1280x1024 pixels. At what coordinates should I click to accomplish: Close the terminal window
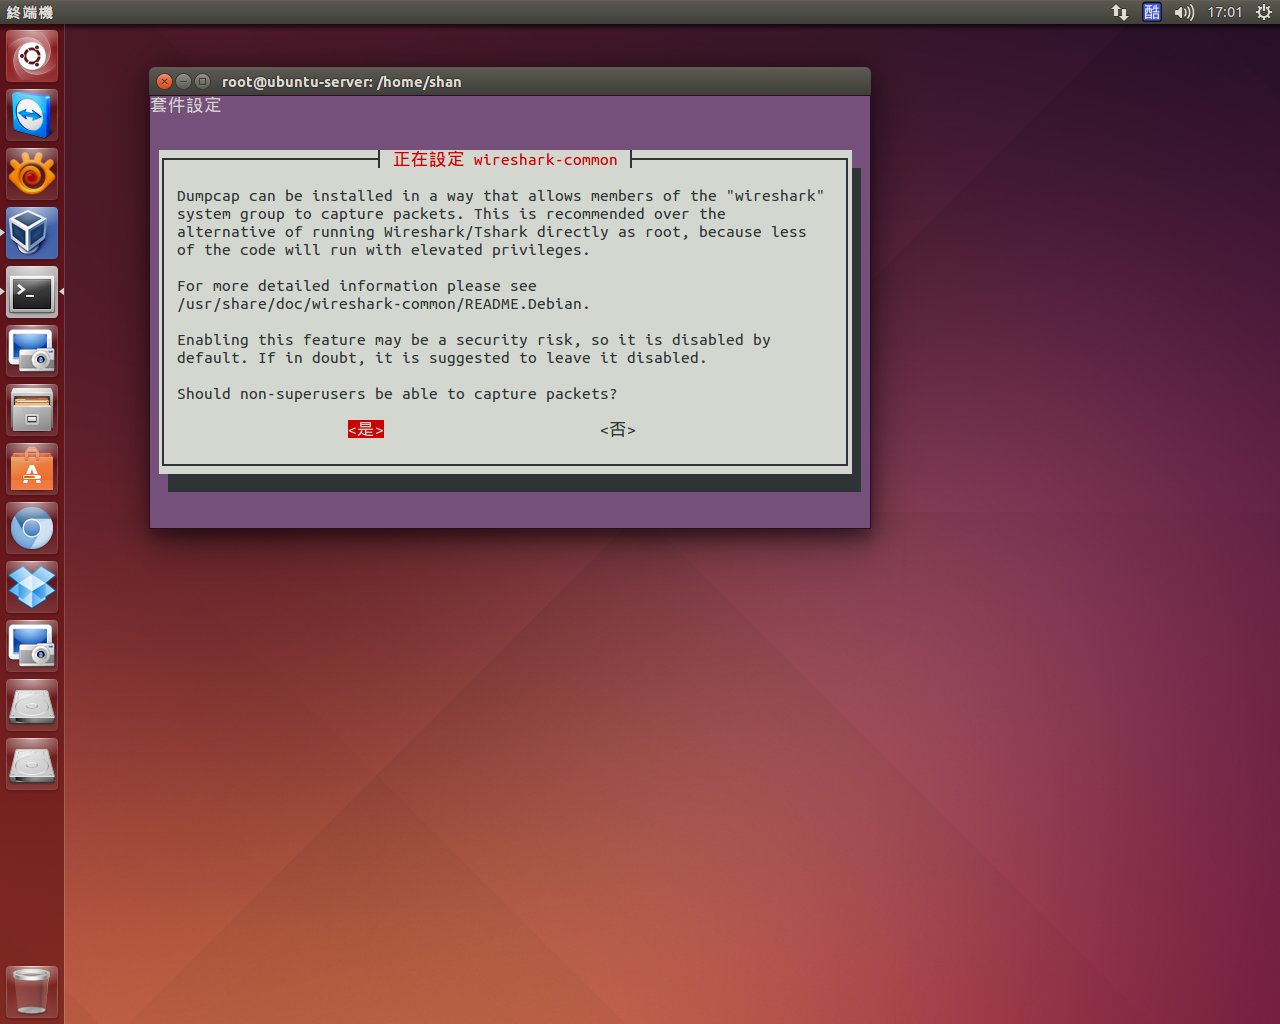point(165,82)
